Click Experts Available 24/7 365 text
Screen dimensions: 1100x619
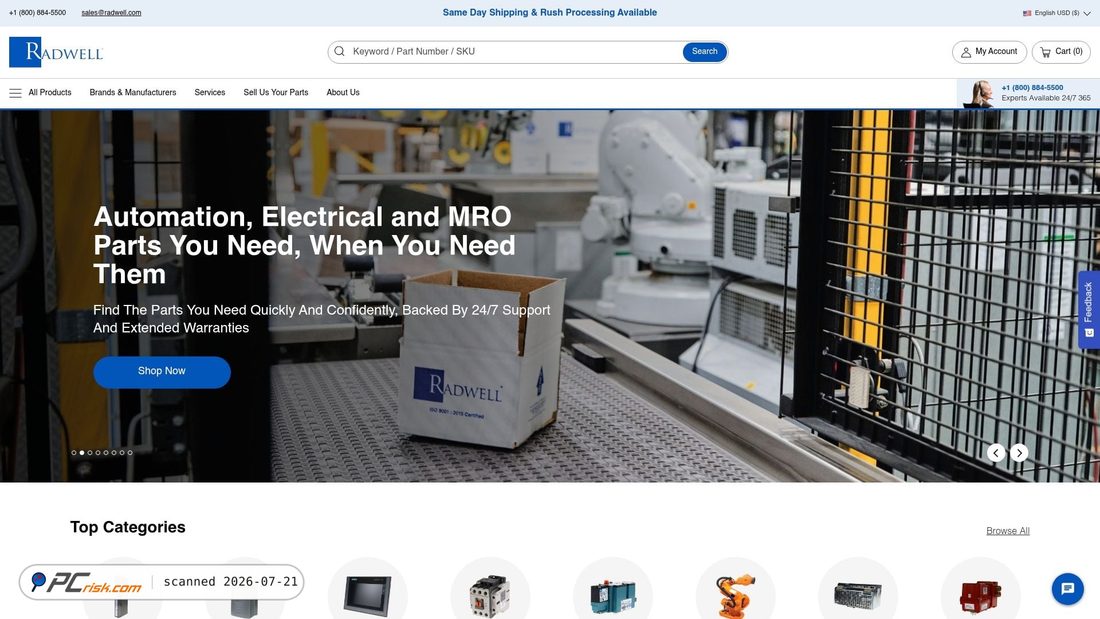click(1046, 98)
